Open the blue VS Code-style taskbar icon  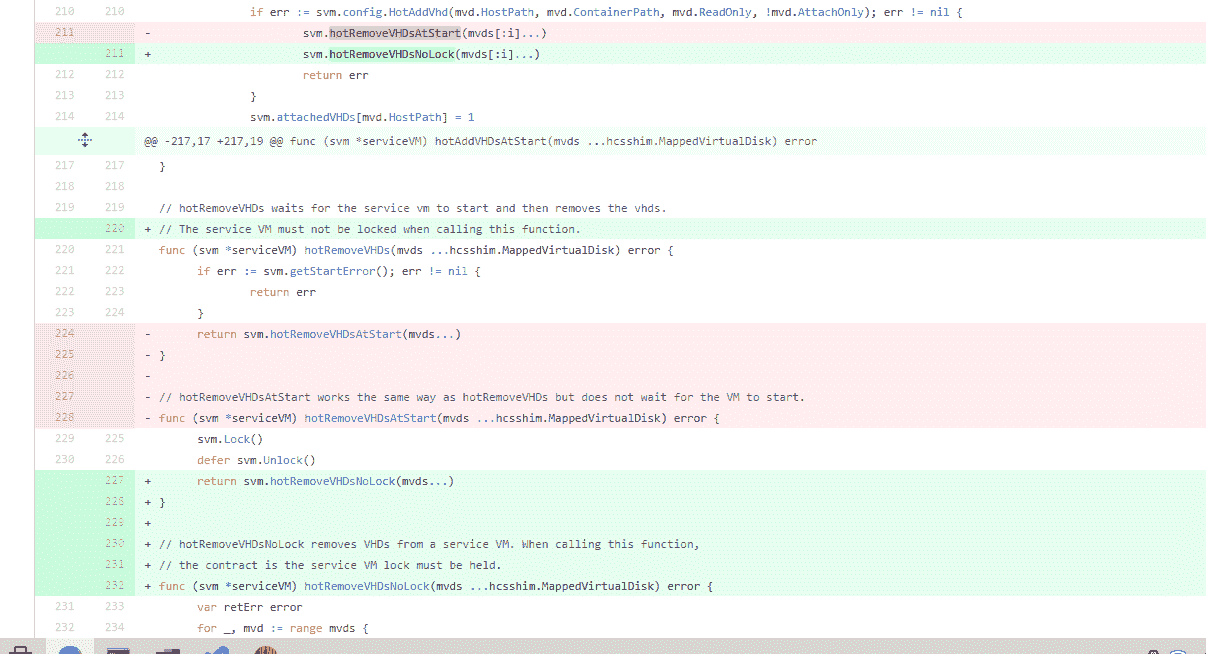217,650
